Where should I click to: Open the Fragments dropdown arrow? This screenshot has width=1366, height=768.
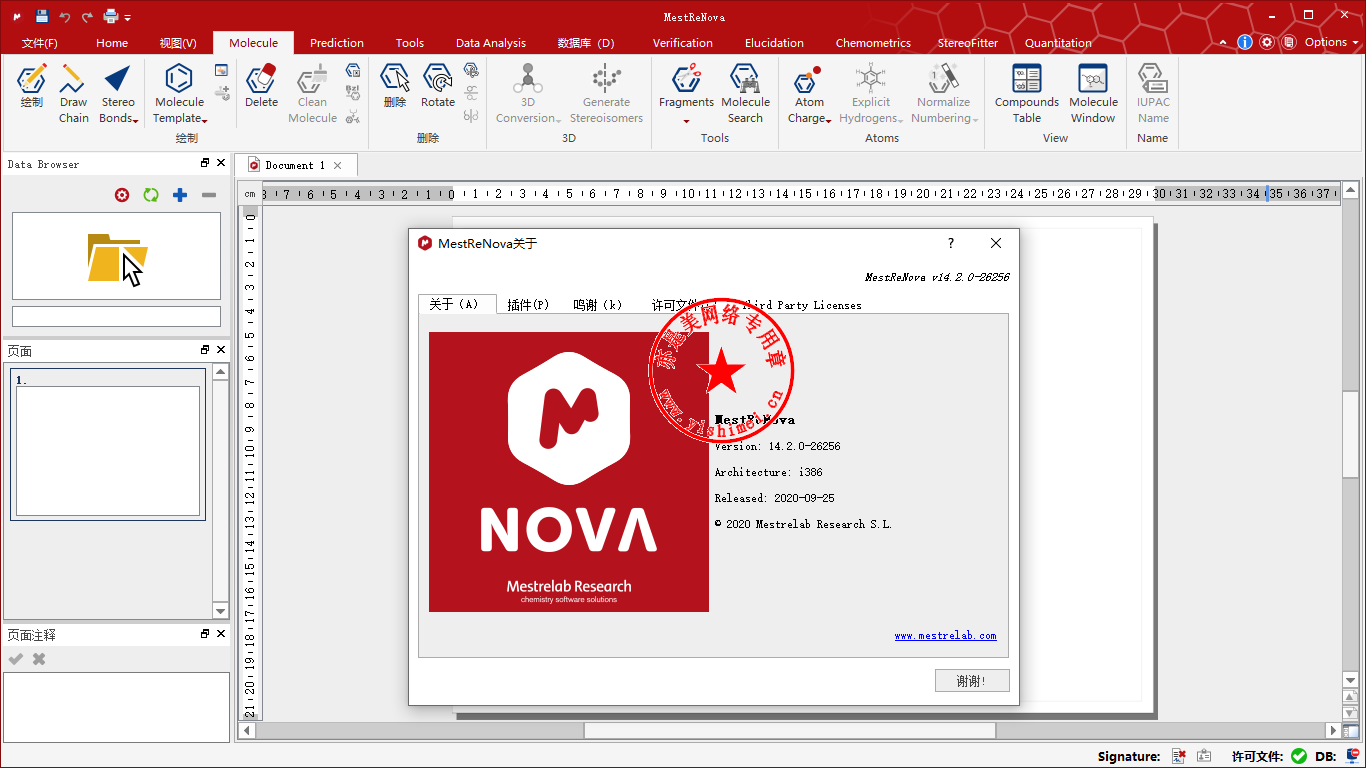coord(686,121)
